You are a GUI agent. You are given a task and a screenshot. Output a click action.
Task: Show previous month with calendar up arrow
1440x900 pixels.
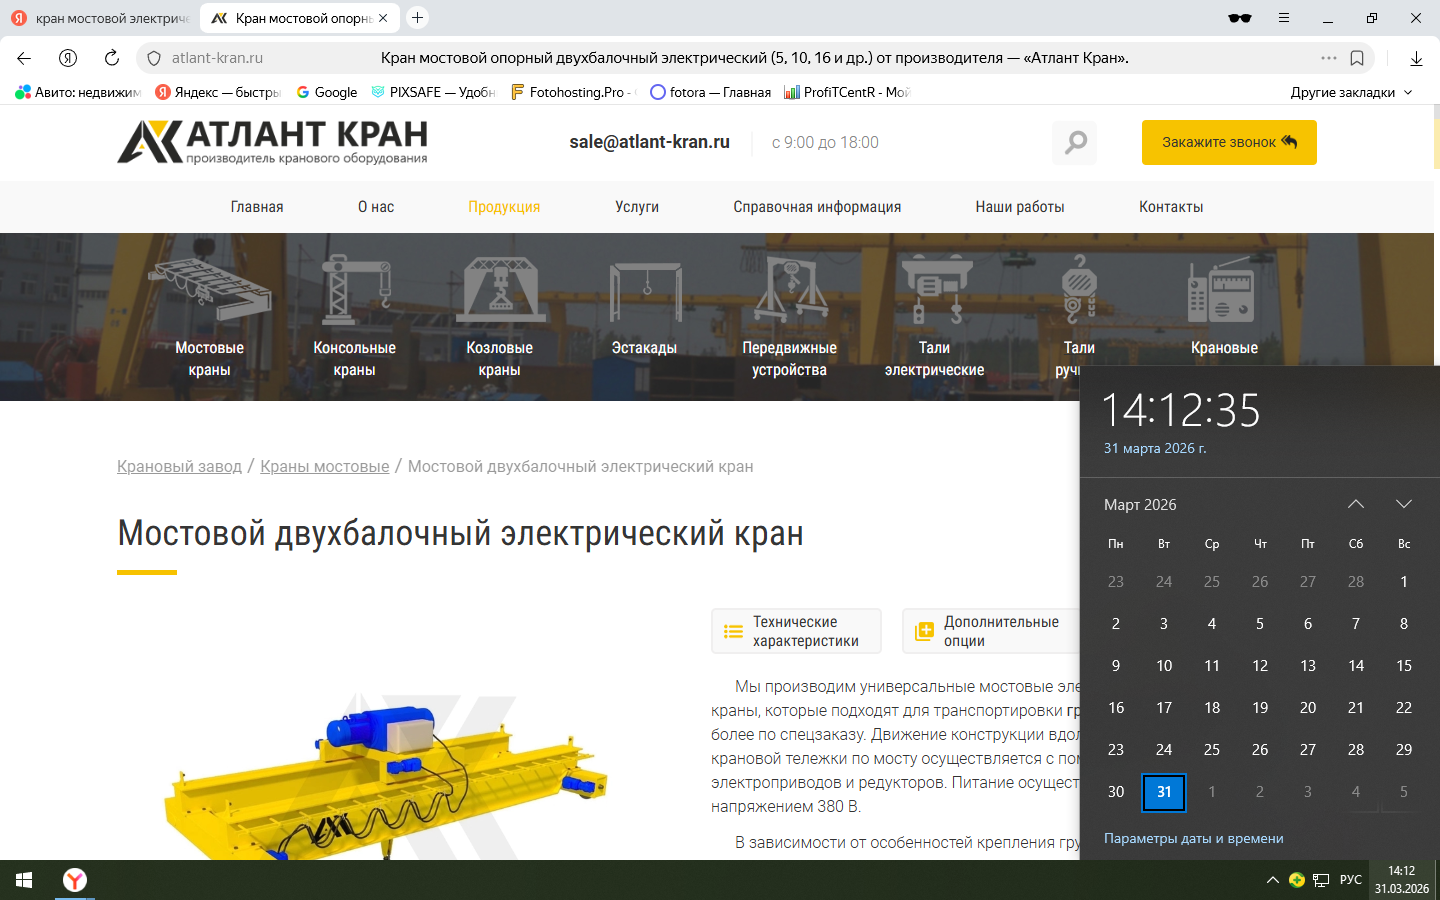coord(1355,504)
